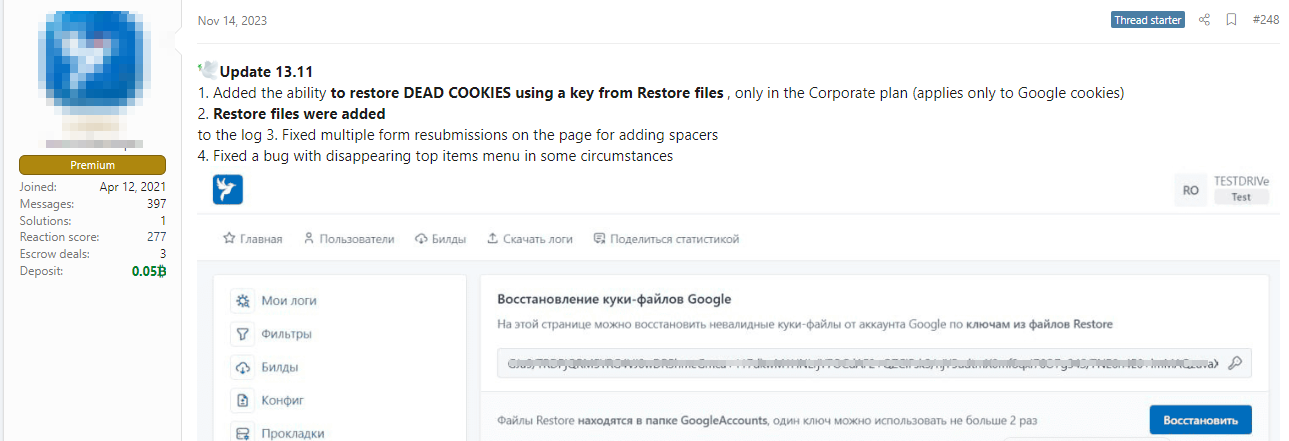Open the Главная tab
1289x441 pixels.
point(252,239)
